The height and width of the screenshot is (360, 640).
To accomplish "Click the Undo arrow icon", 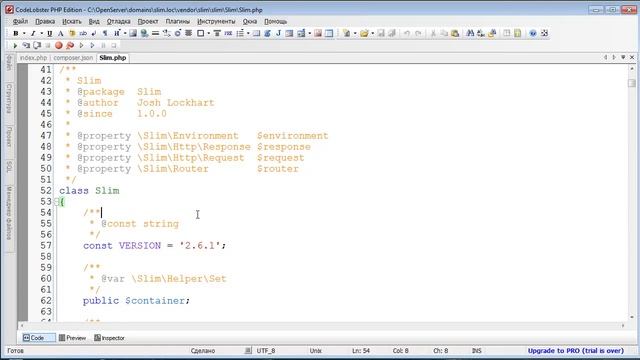I will point(407,33).
